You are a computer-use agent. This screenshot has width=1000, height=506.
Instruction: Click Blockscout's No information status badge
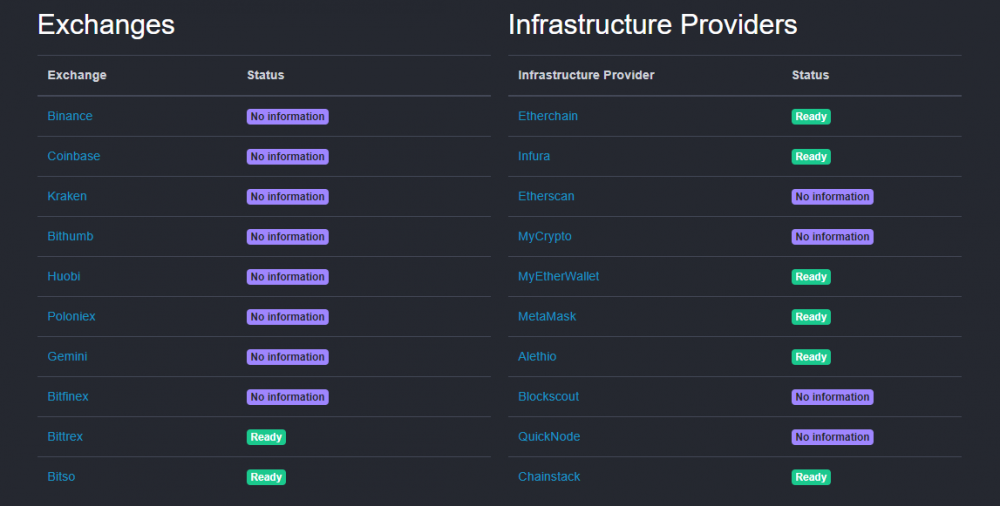(x=832, y=397)
